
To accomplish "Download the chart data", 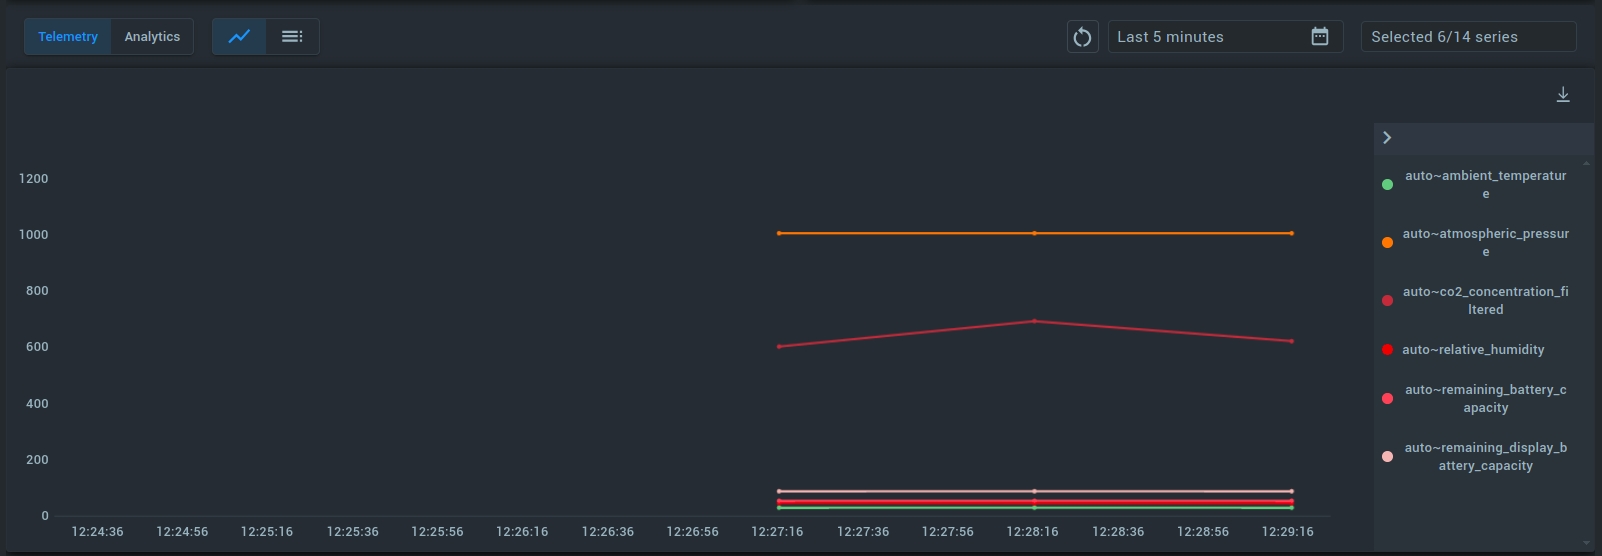I will (x=1563, y=95).
